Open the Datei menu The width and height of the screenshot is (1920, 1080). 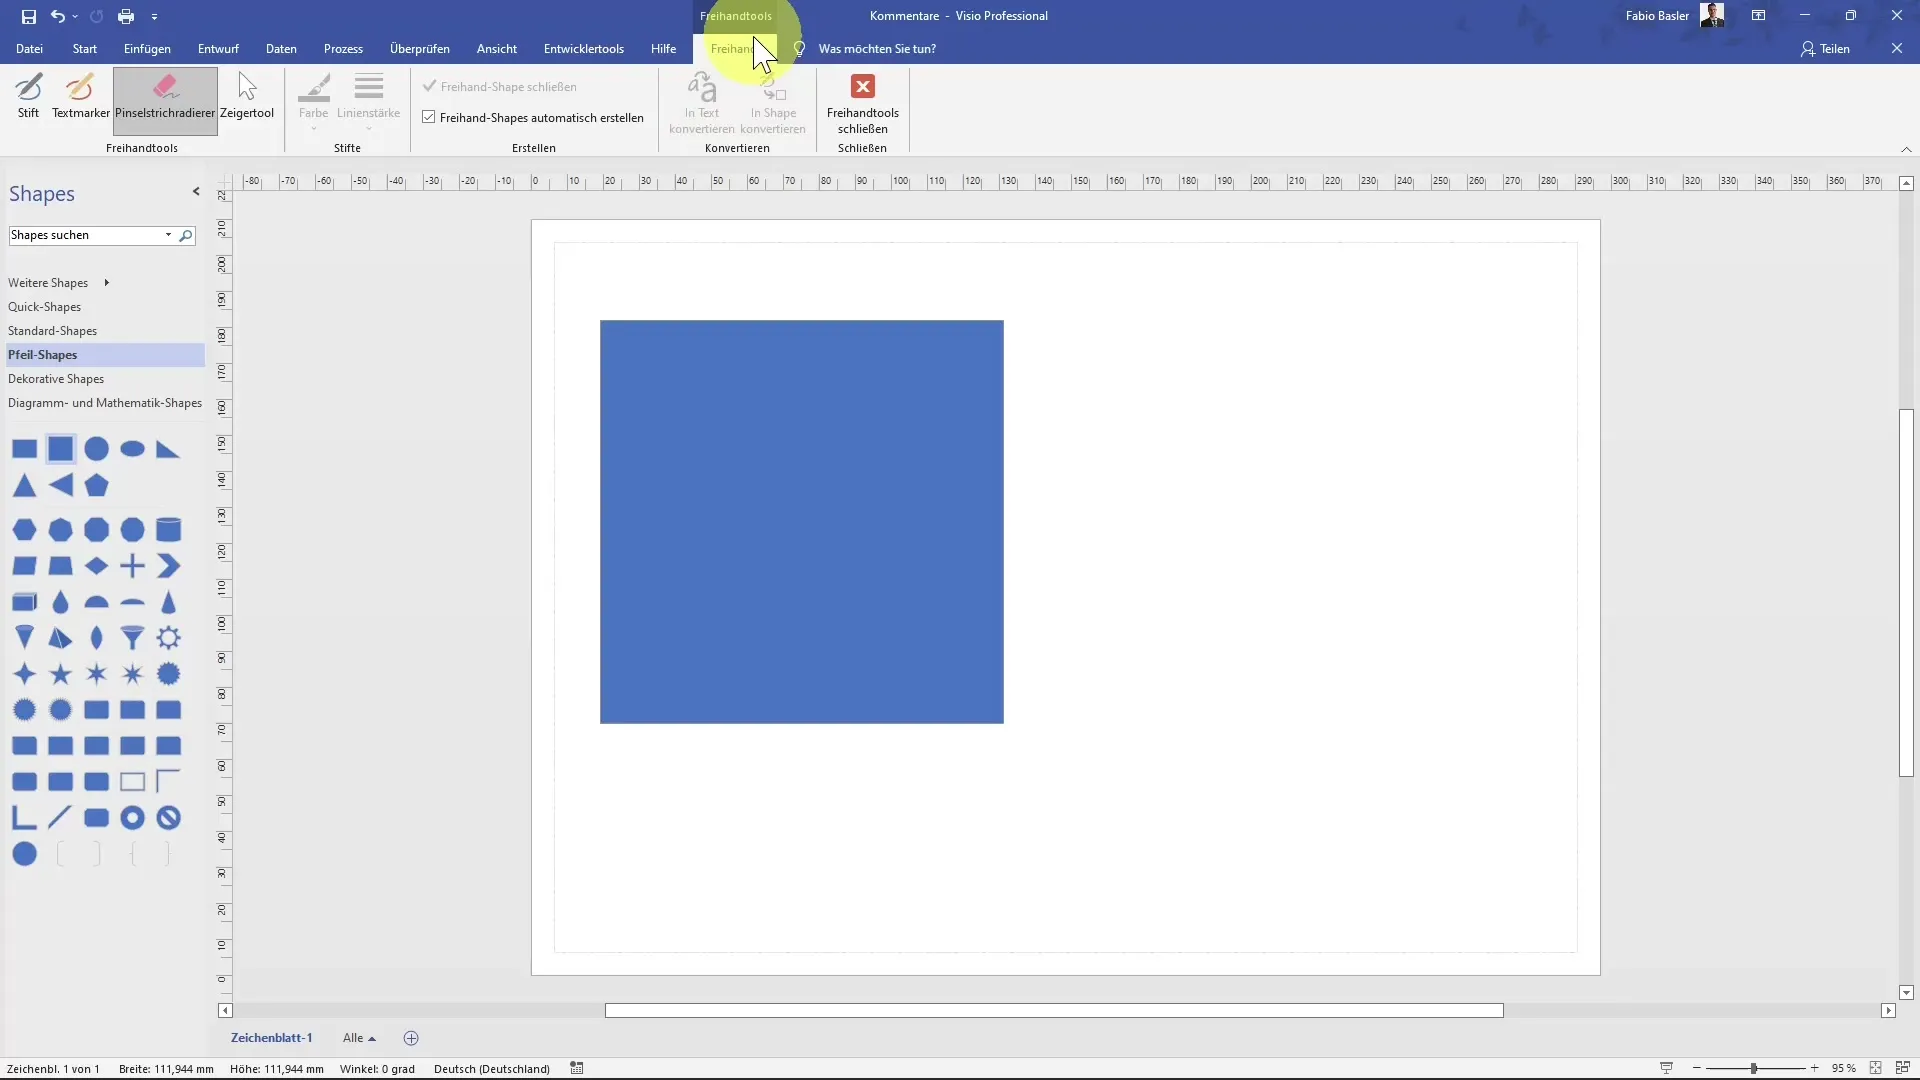tap(29, 48)
